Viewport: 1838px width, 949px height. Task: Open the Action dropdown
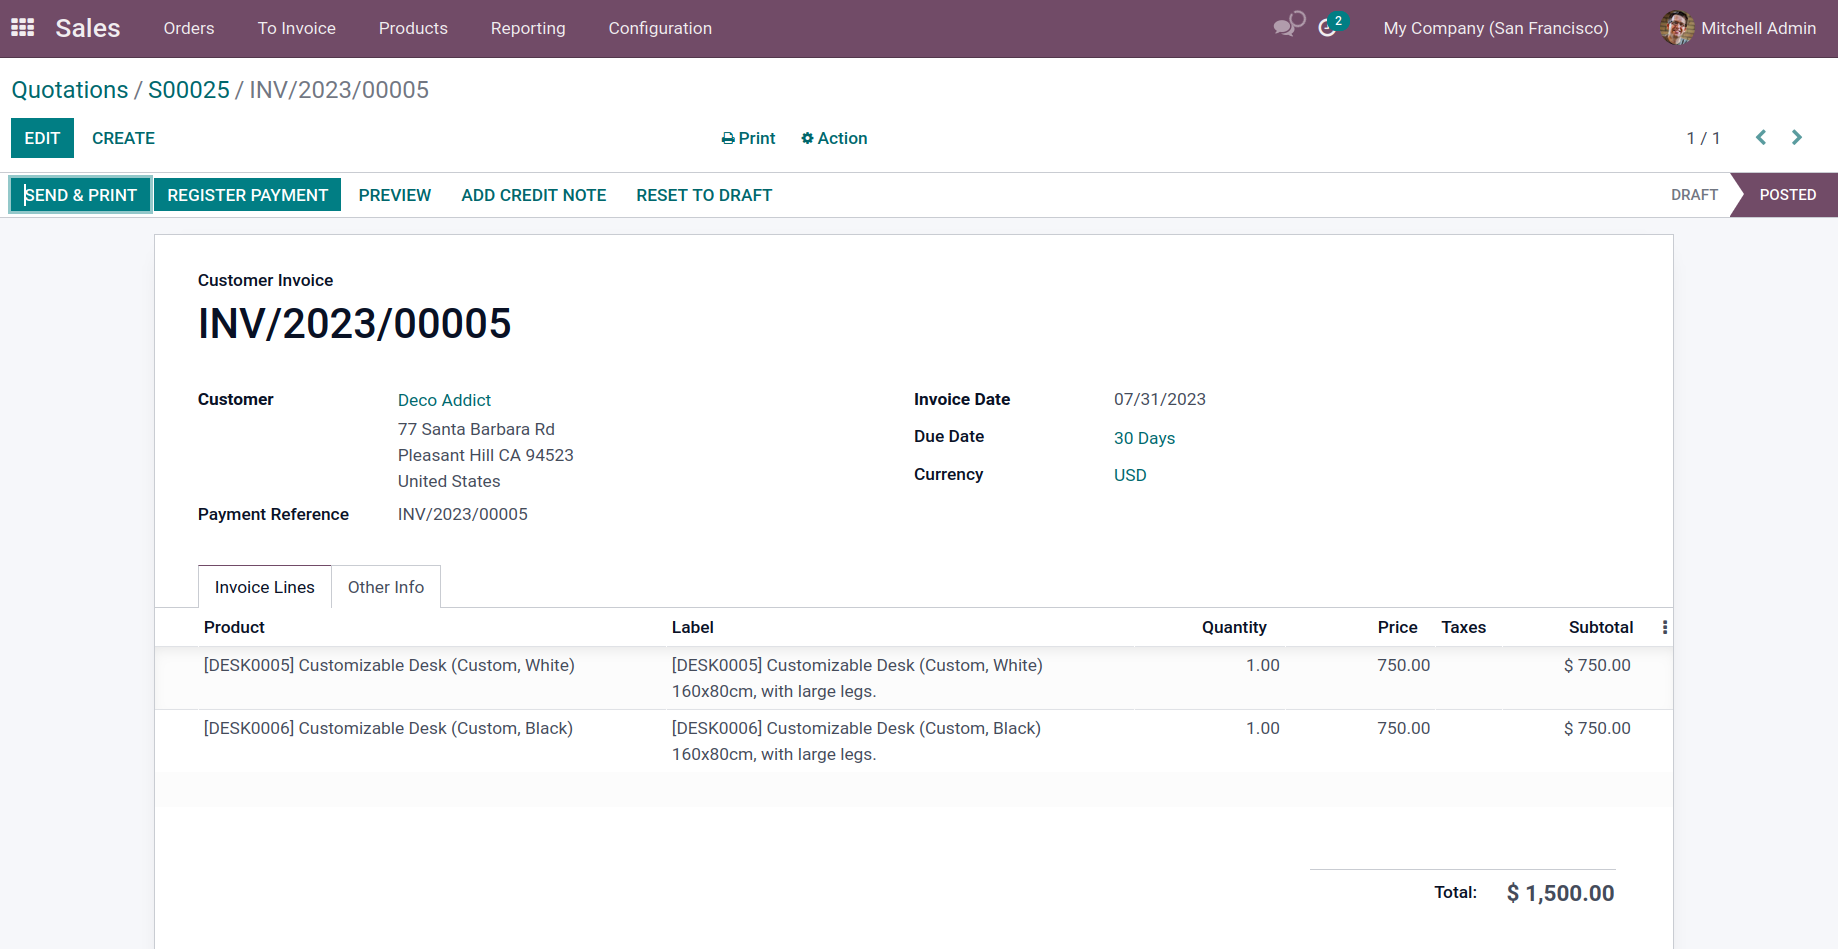(834, 138)
